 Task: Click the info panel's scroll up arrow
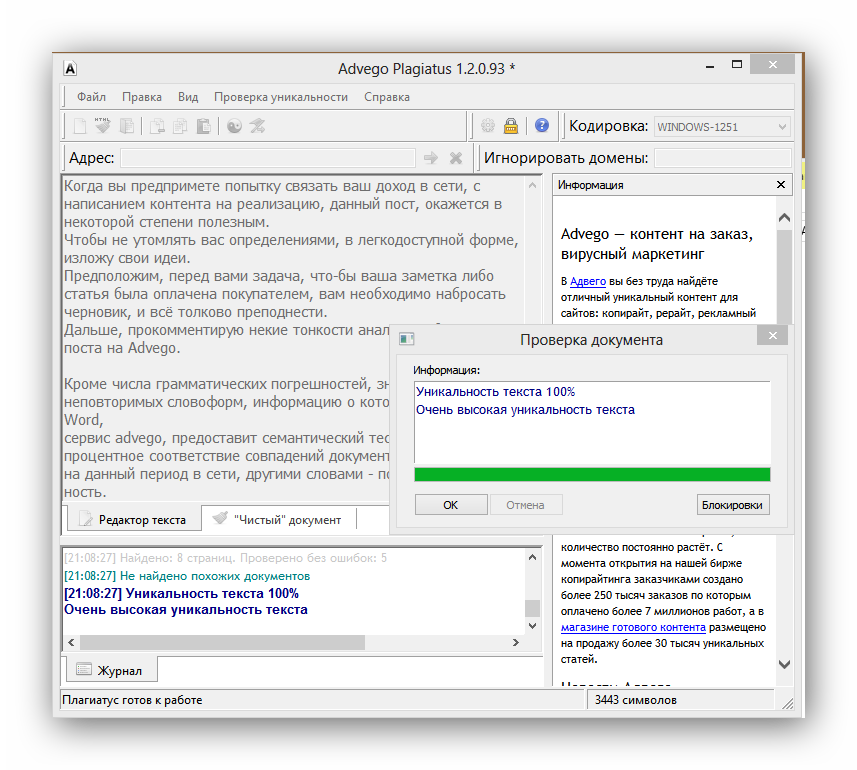point(784,218)
